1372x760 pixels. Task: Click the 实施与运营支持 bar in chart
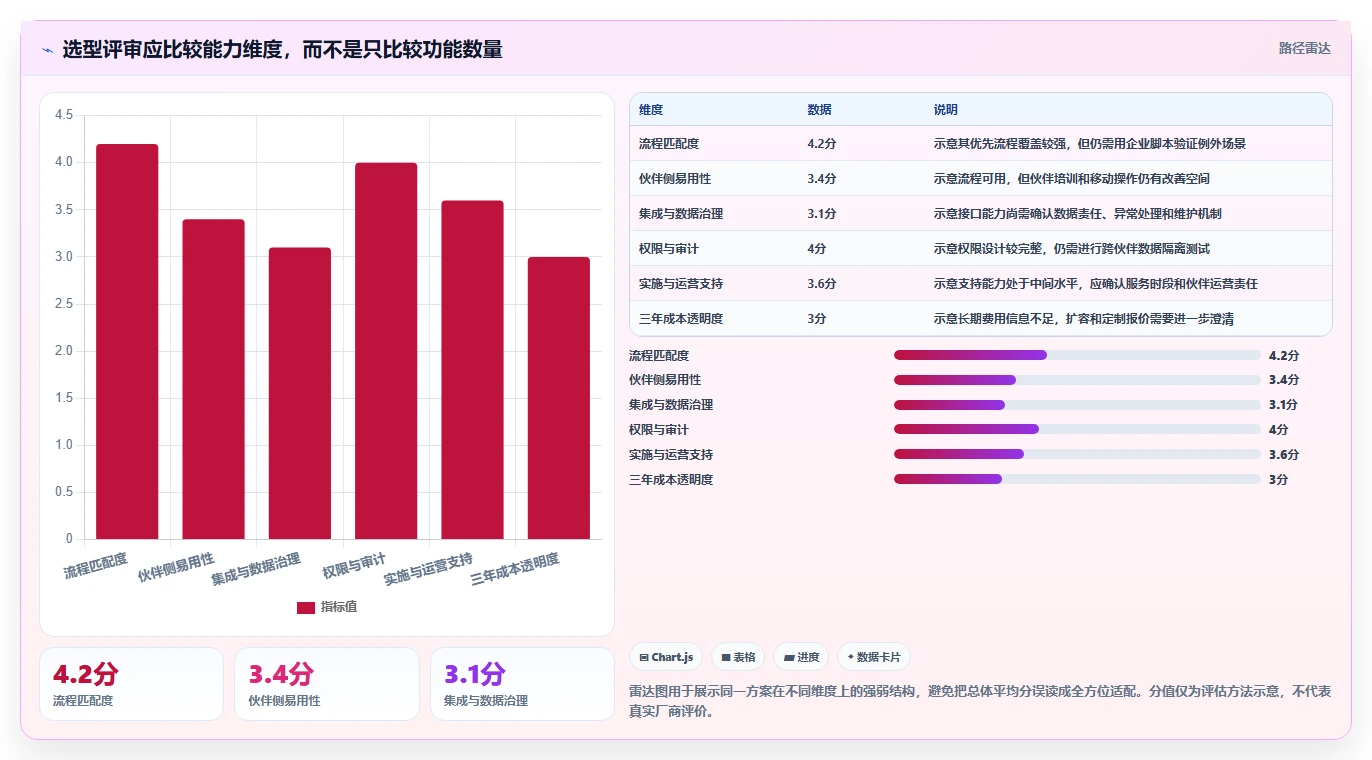click(x=472, y=370)
